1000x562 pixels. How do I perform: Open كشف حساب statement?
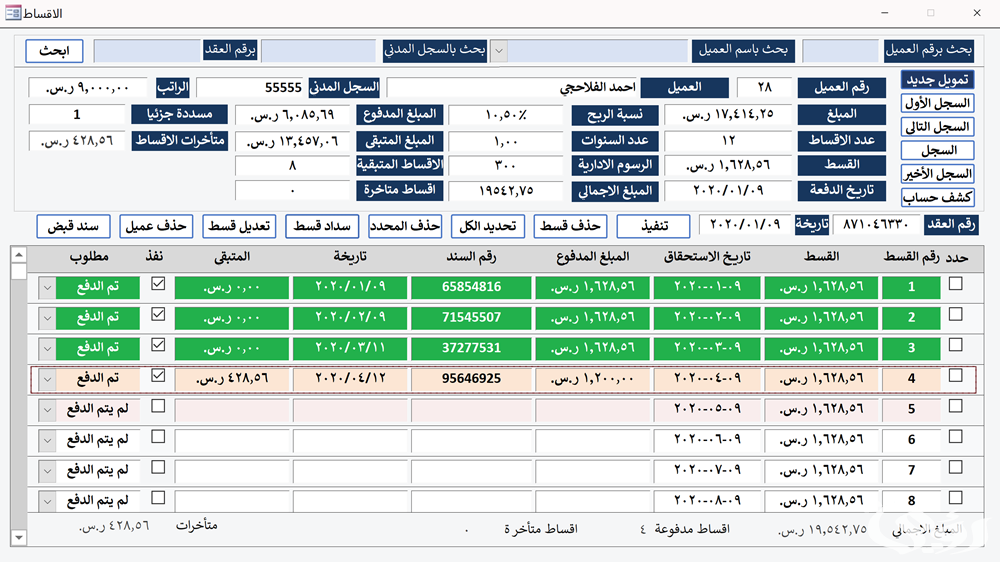point(938,197)
